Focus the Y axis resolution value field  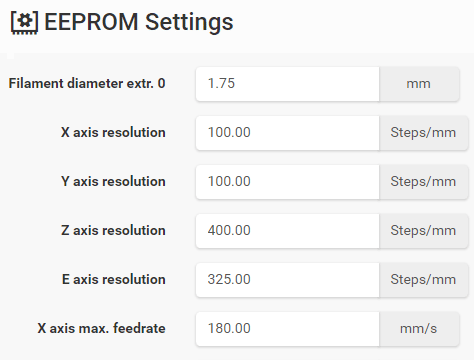[288, 182]
